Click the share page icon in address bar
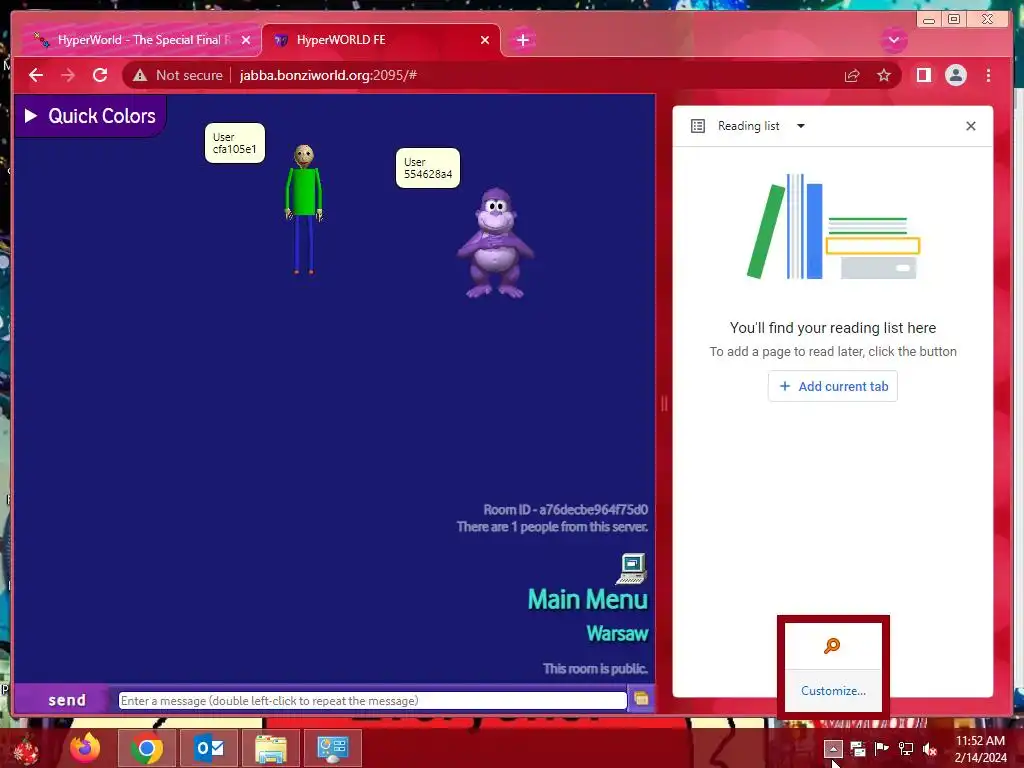The width and height of the screenshot is (1024, 768). click(x=852, y=76)
